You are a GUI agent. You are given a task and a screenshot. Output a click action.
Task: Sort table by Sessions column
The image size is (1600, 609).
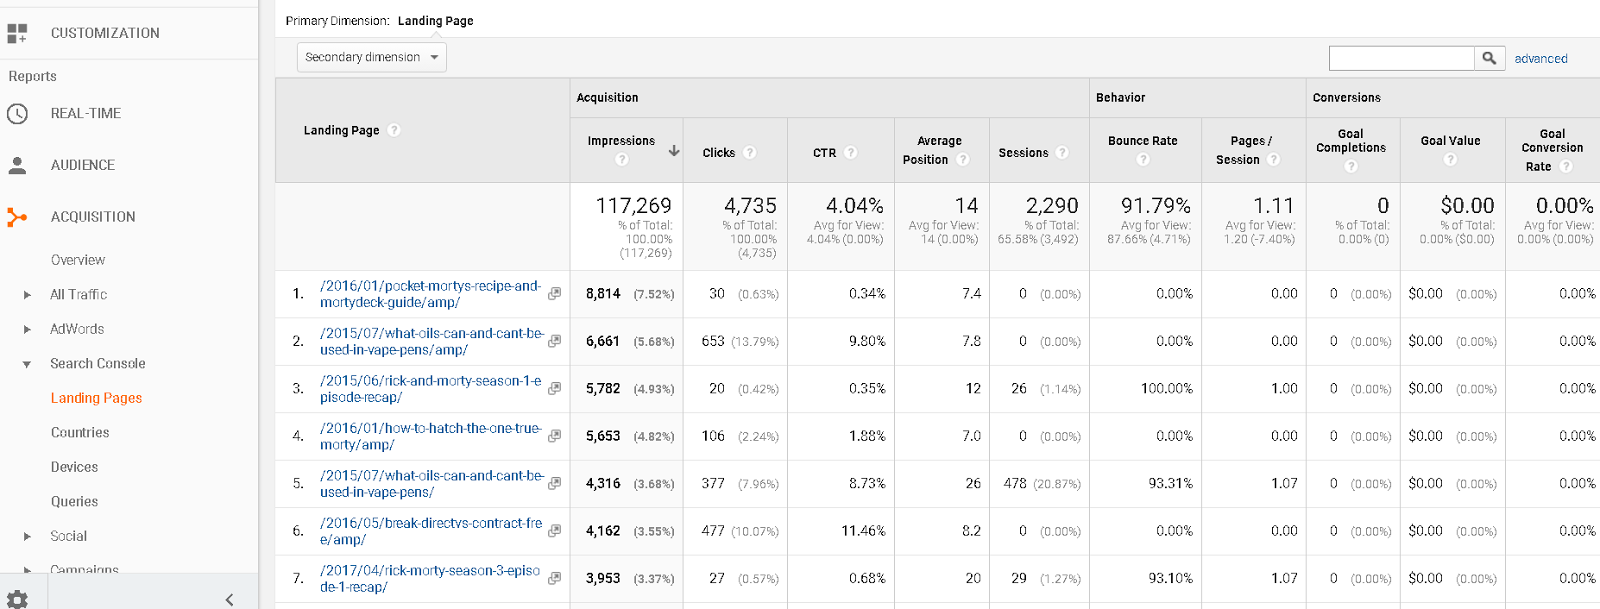(x=1023, y=153)
